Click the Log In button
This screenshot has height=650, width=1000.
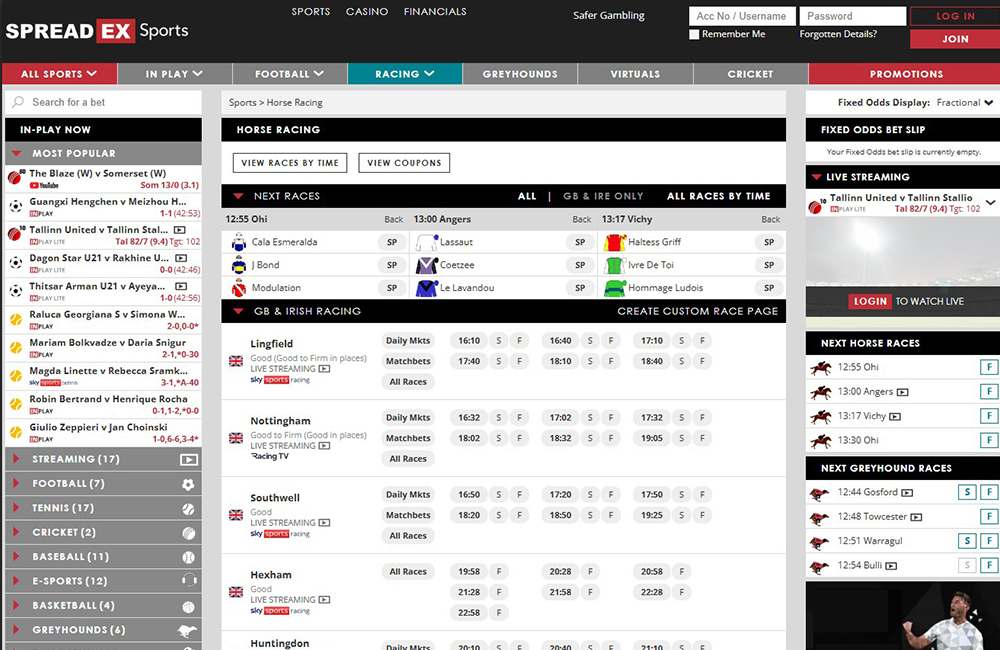click(955, 16)
